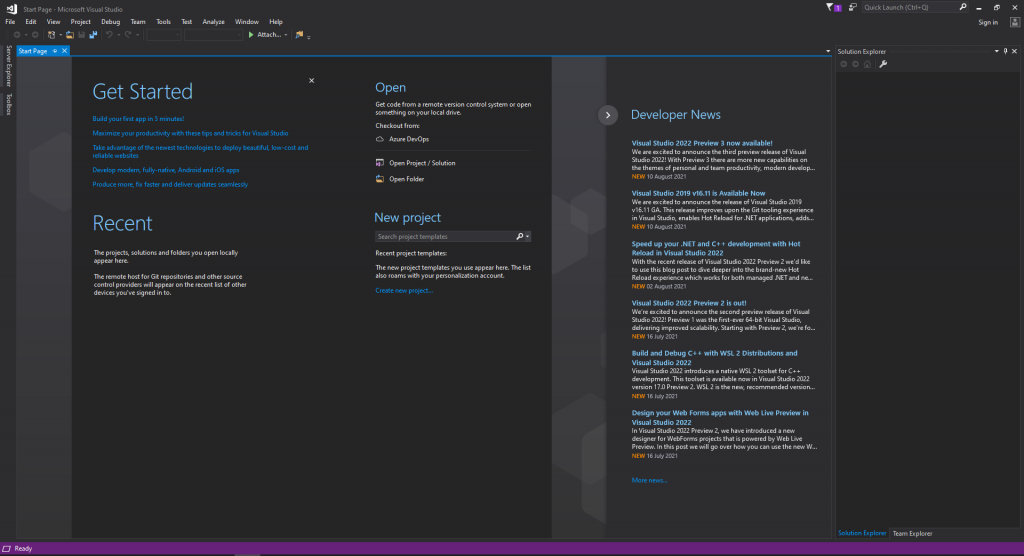
Task: Open the Toolbox side tab
Action: click(x=8, y=105)
